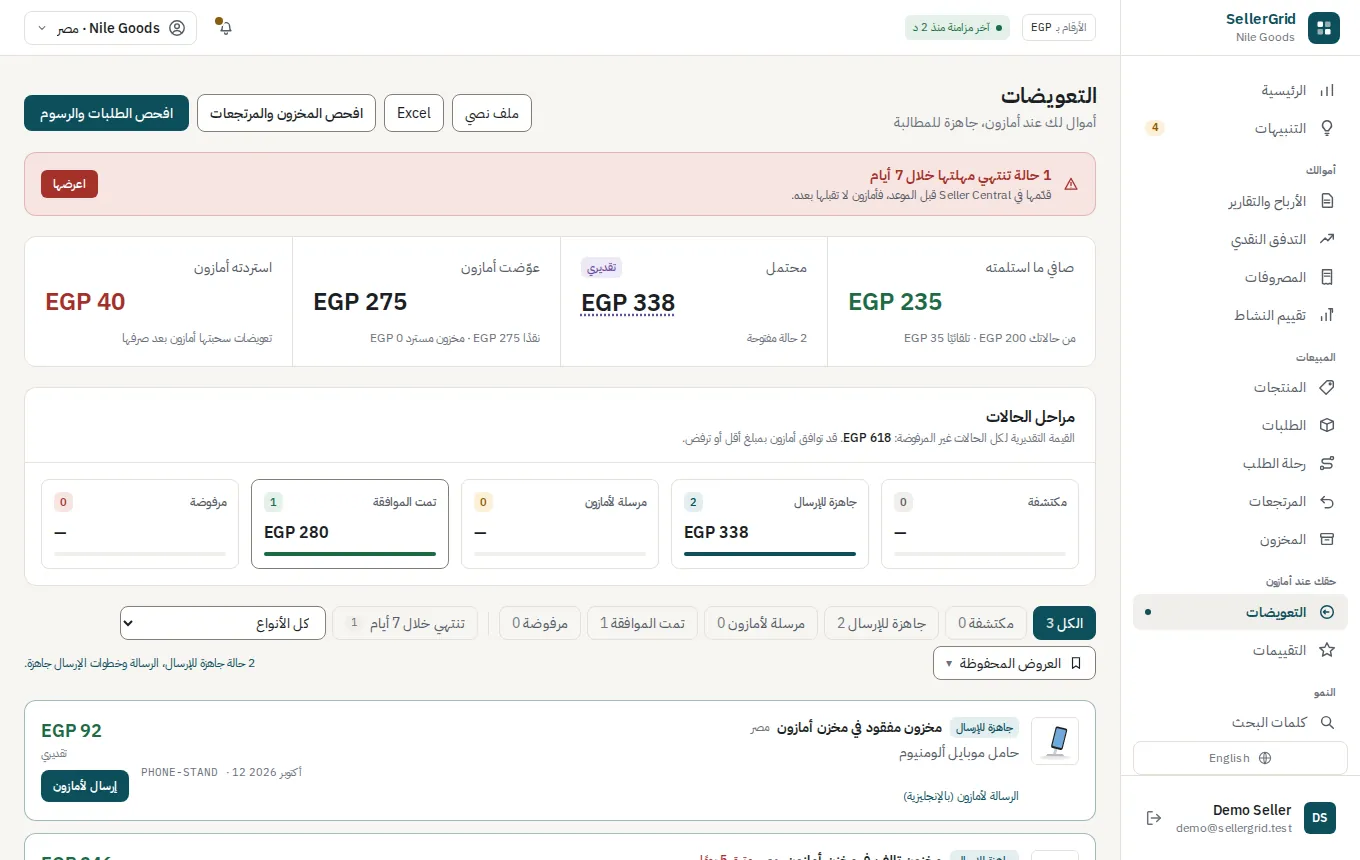Expand the العروض المحفوظة saved views menu

click(x=1014, y=663)
